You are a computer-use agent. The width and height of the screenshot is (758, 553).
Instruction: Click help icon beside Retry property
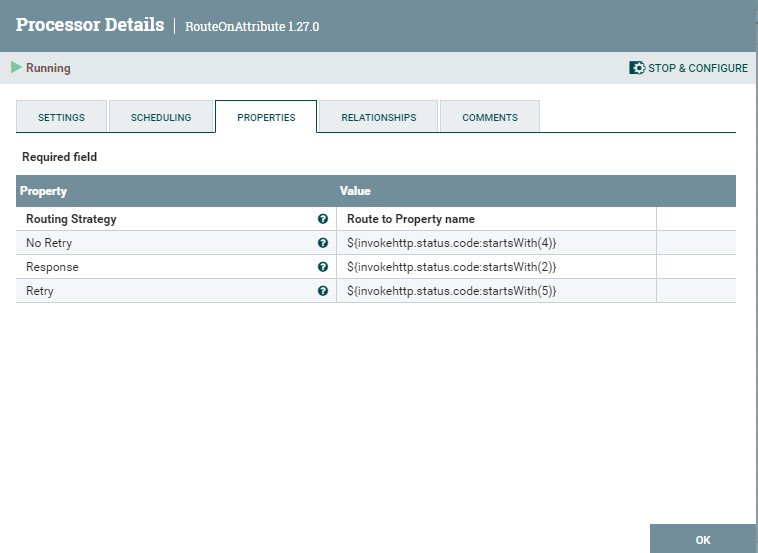323,291
